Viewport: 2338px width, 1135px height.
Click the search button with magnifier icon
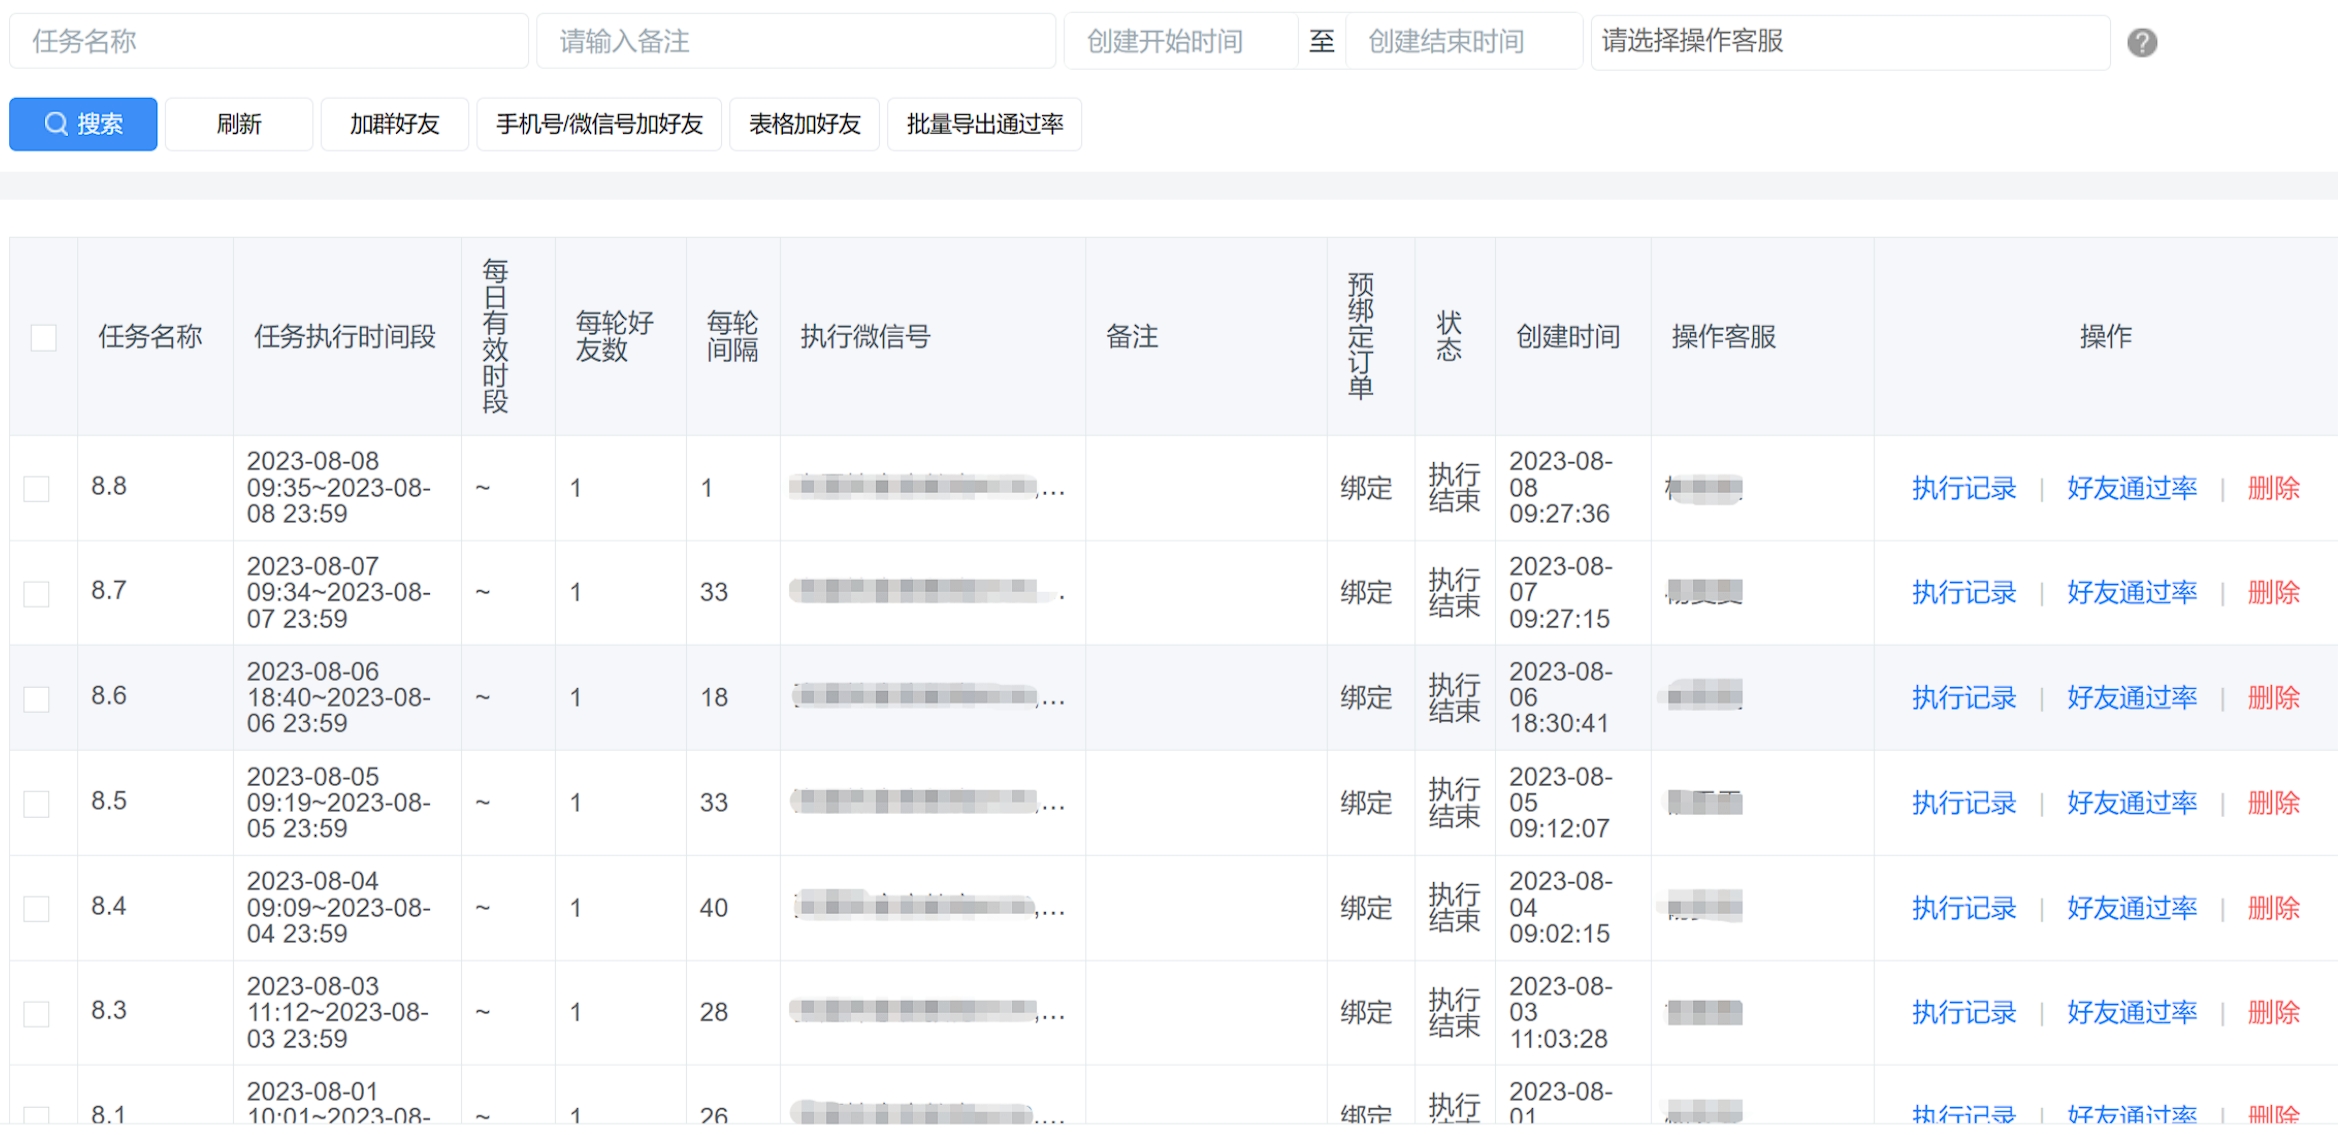[x=83, y=124]
